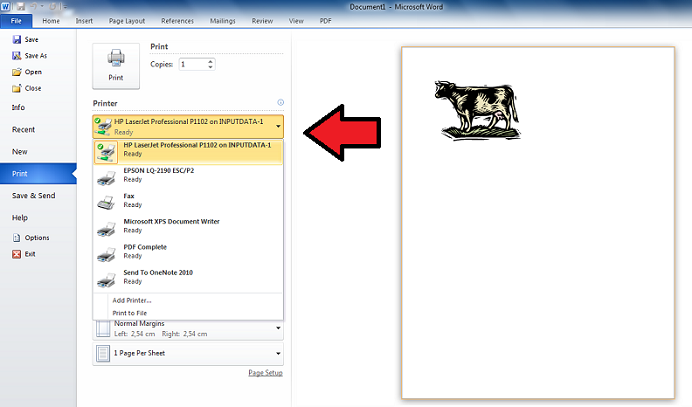This screenshot has height=407, width=692.
Task: Open the 1 Page Per Sheet dropdown
Action: click(188, 354)
